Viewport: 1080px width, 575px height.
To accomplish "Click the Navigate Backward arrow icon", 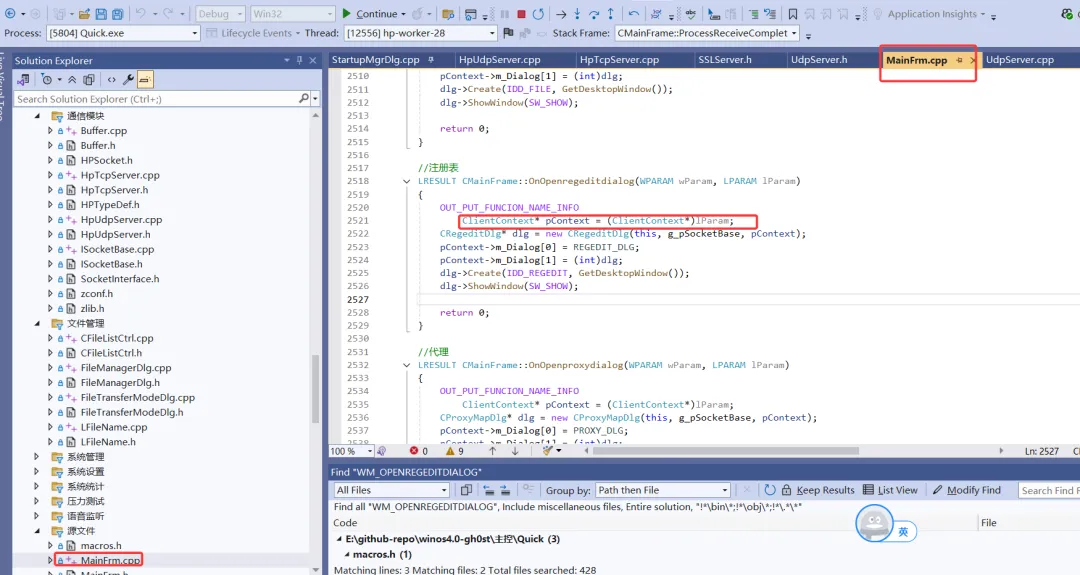I will (x=10, y=14).
